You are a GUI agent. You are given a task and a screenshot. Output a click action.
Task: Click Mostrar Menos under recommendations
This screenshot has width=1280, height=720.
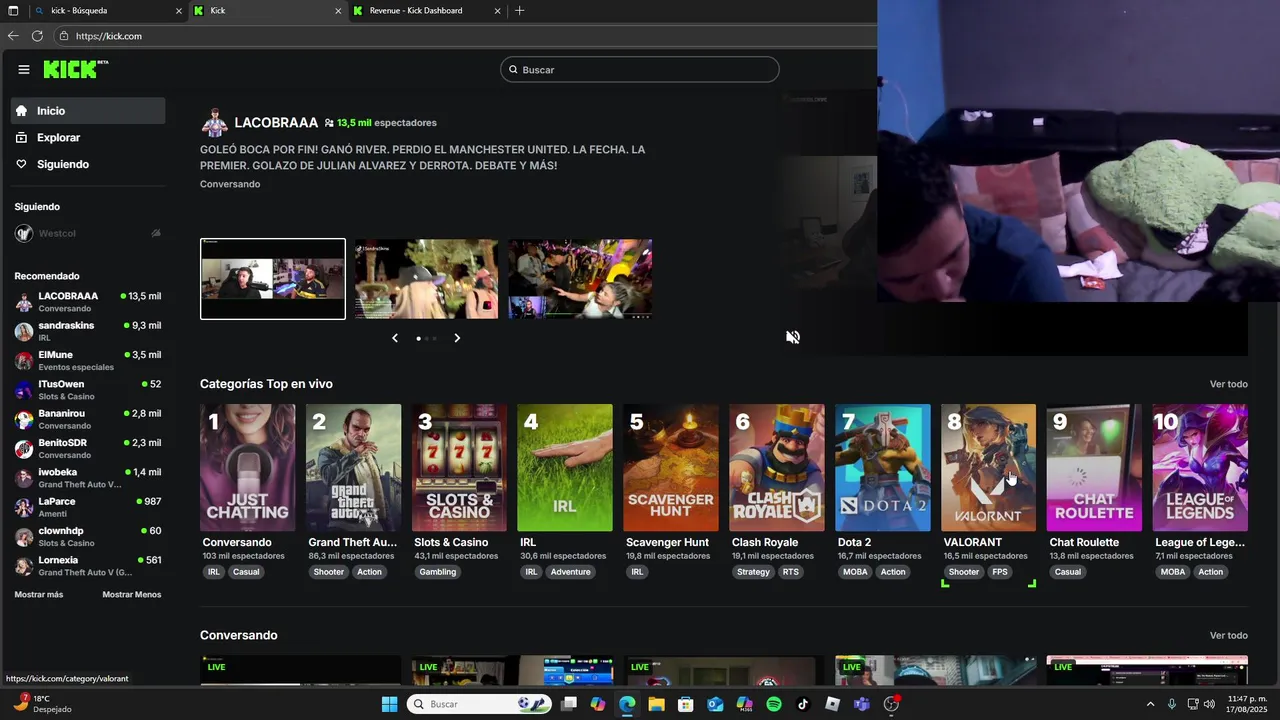pyautogui.click(x=131, y=594)
